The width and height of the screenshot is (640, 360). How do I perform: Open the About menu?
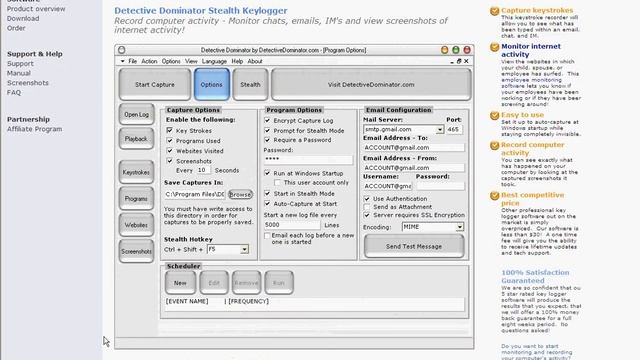coord(255,61)
